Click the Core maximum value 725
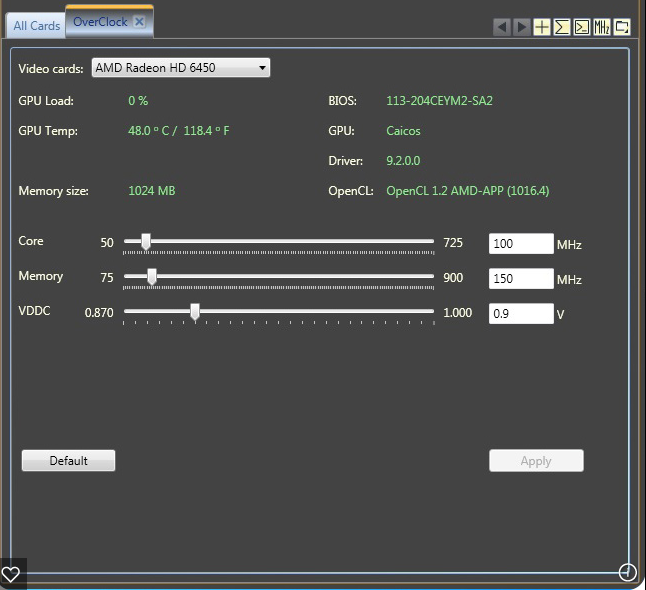This screenshot has width=646, height=590. click(453, 243)
